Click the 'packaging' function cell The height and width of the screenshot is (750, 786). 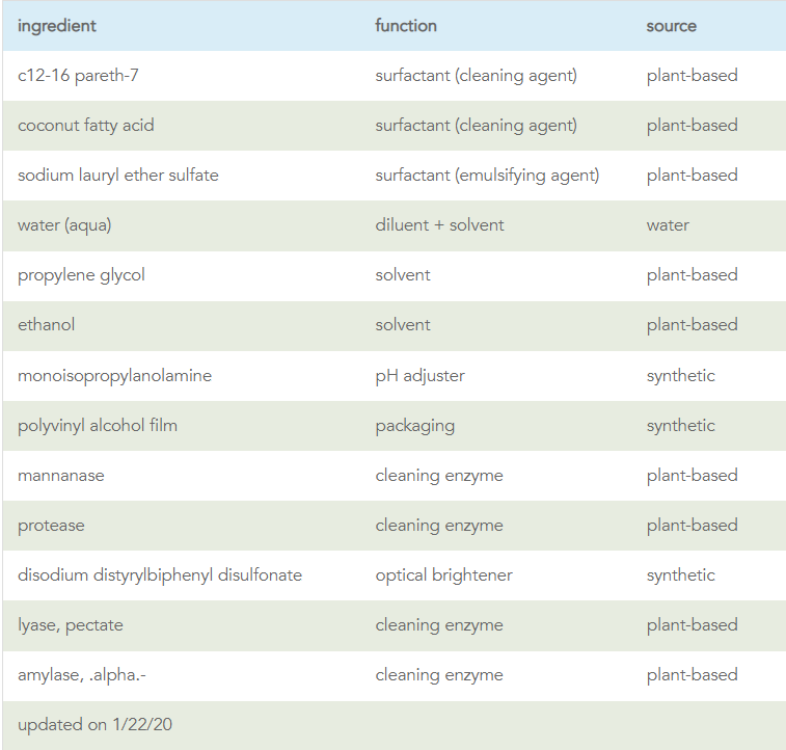[415, 426]
